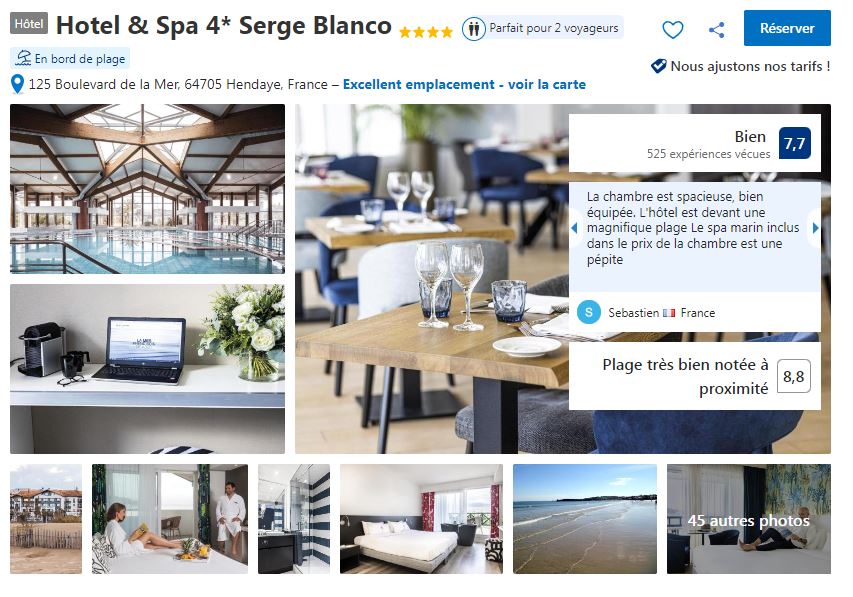
Task: Show the previous review with left arrow
Action: [574, 228]
